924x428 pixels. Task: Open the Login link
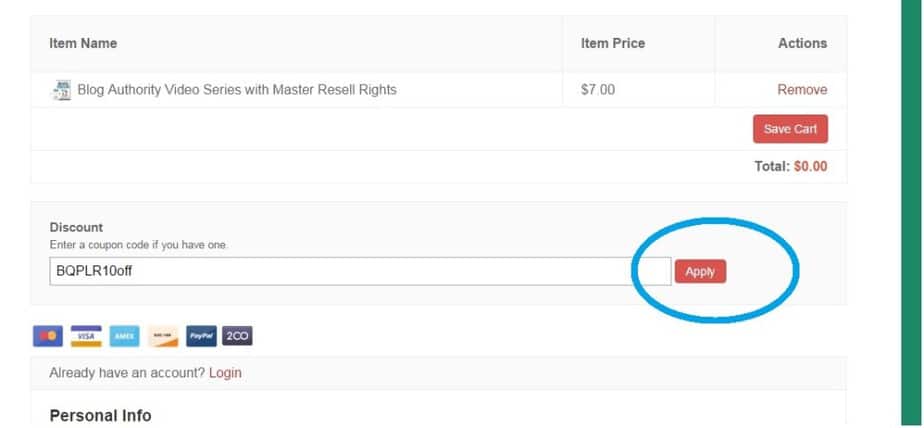[x=225, y=373]
